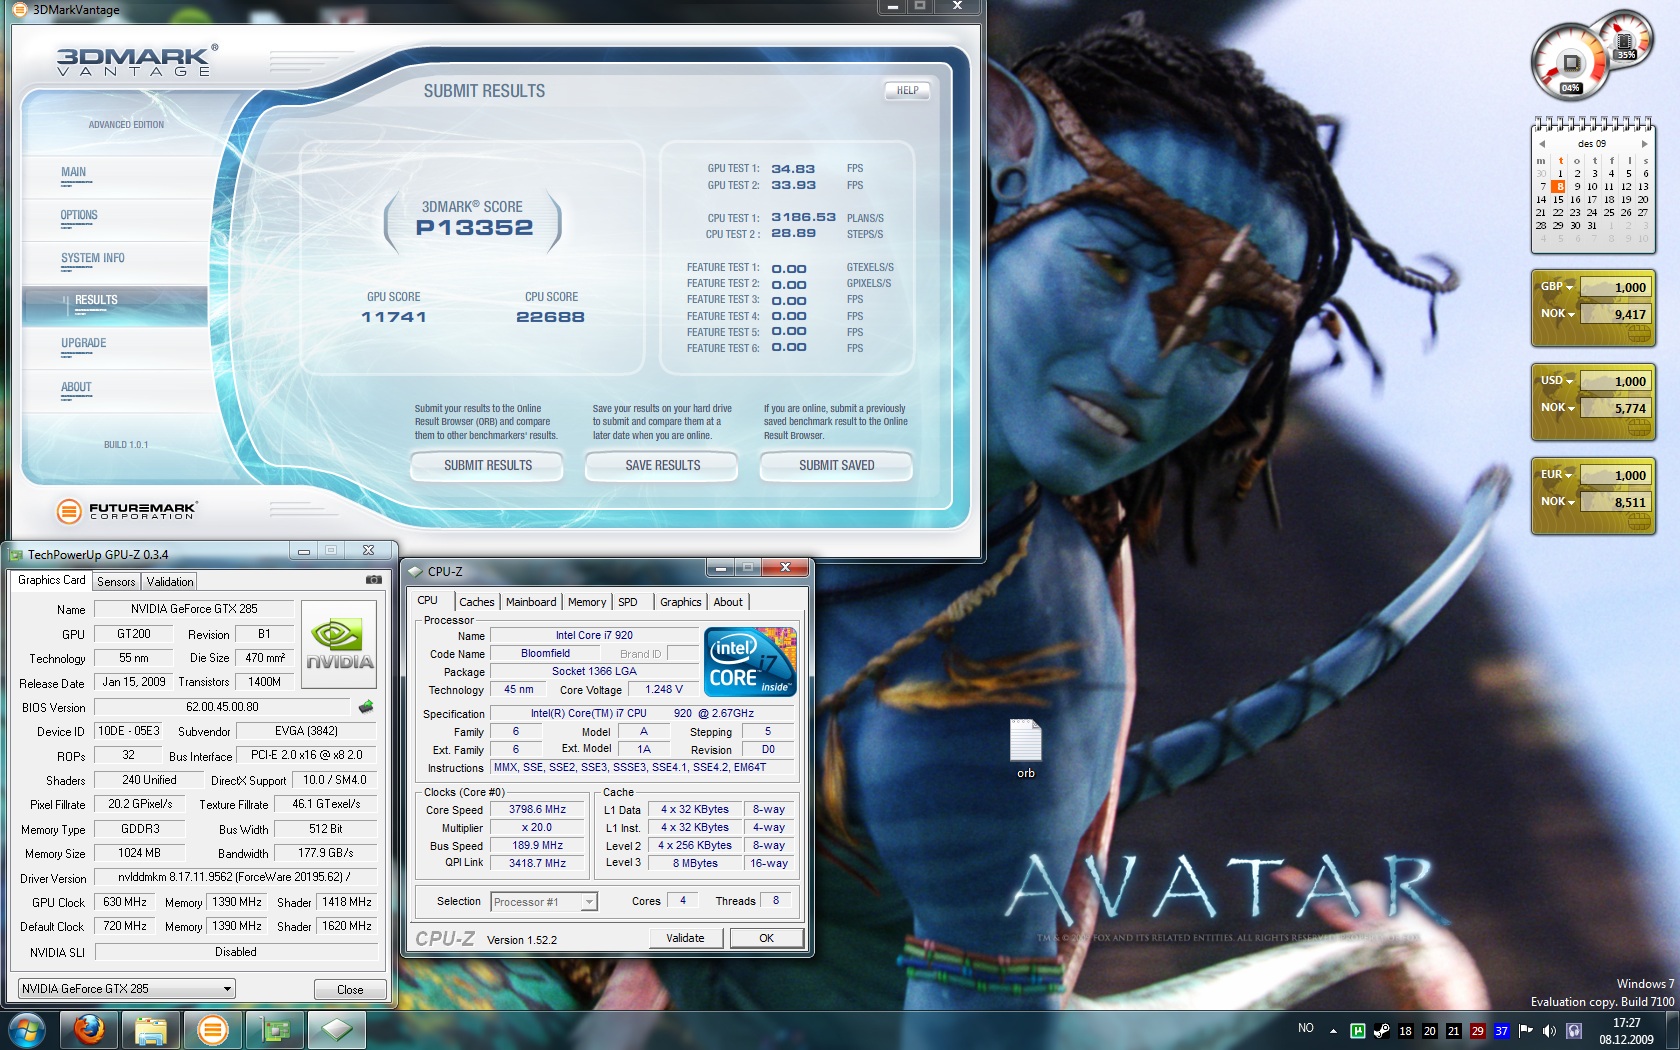Open the orb file on the desktop
This screenshot has width=1680, height=1050.
1026,748
